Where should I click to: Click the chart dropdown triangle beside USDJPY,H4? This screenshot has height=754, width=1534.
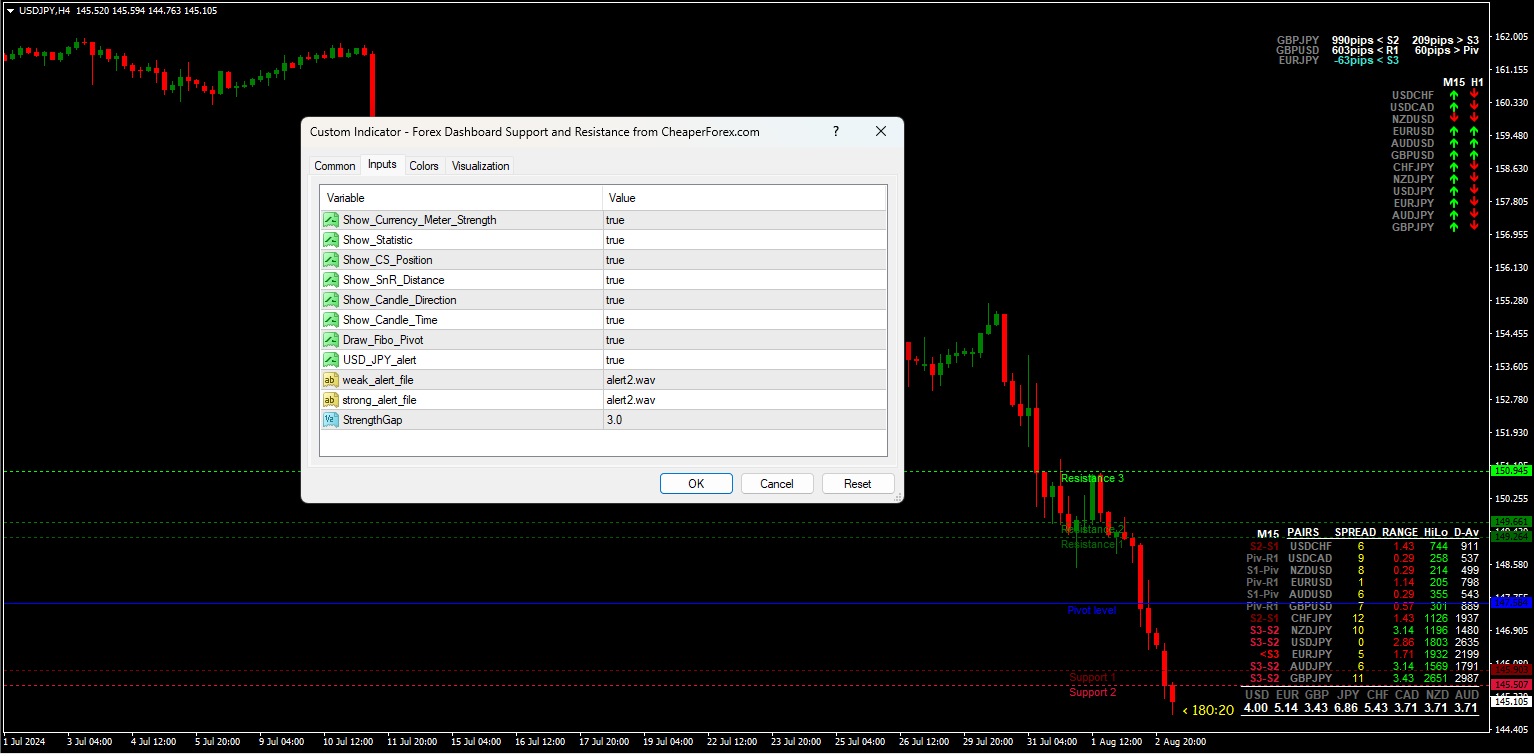pyautogui.click(x=9, y=10)
